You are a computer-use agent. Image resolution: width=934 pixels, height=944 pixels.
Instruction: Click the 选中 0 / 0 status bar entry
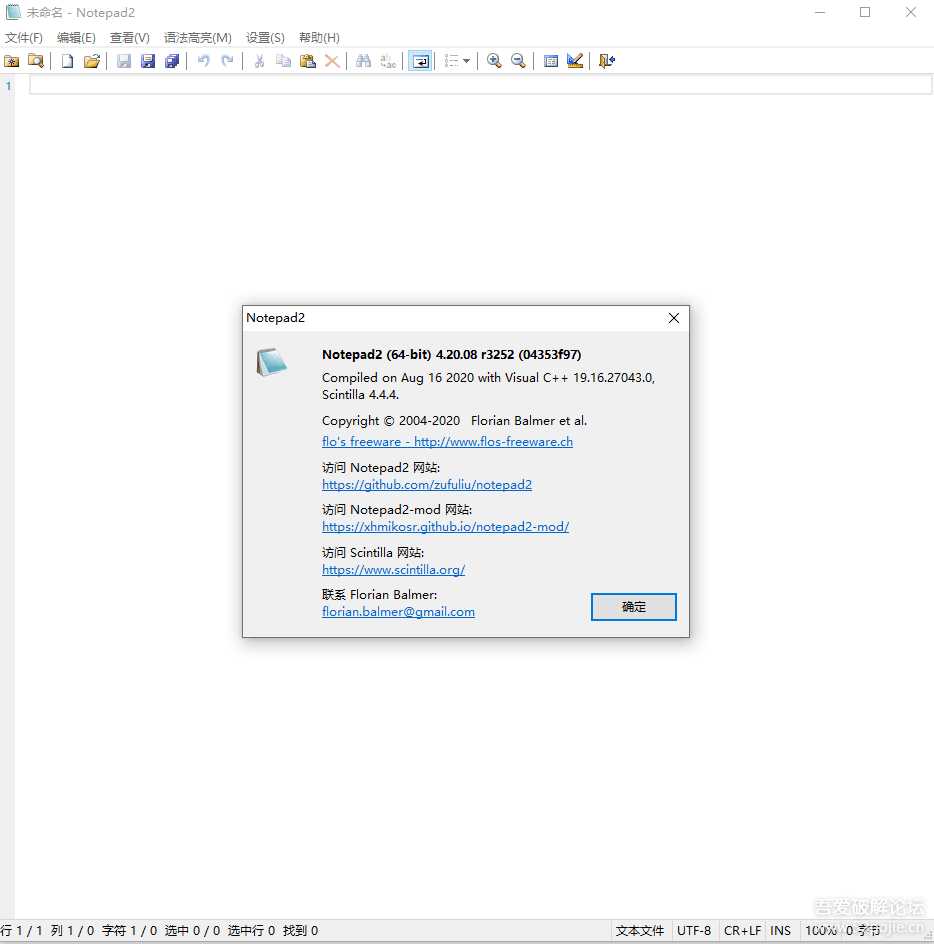click(x=193, y=930)
